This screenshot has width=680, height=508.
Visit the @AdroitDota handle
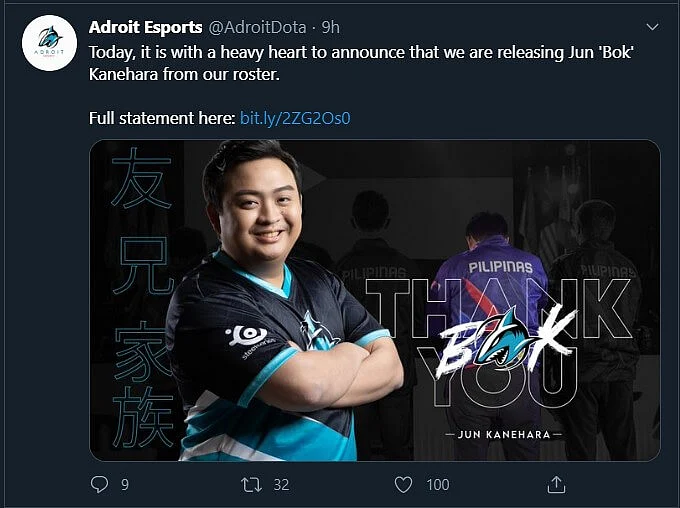pos(258,27)
